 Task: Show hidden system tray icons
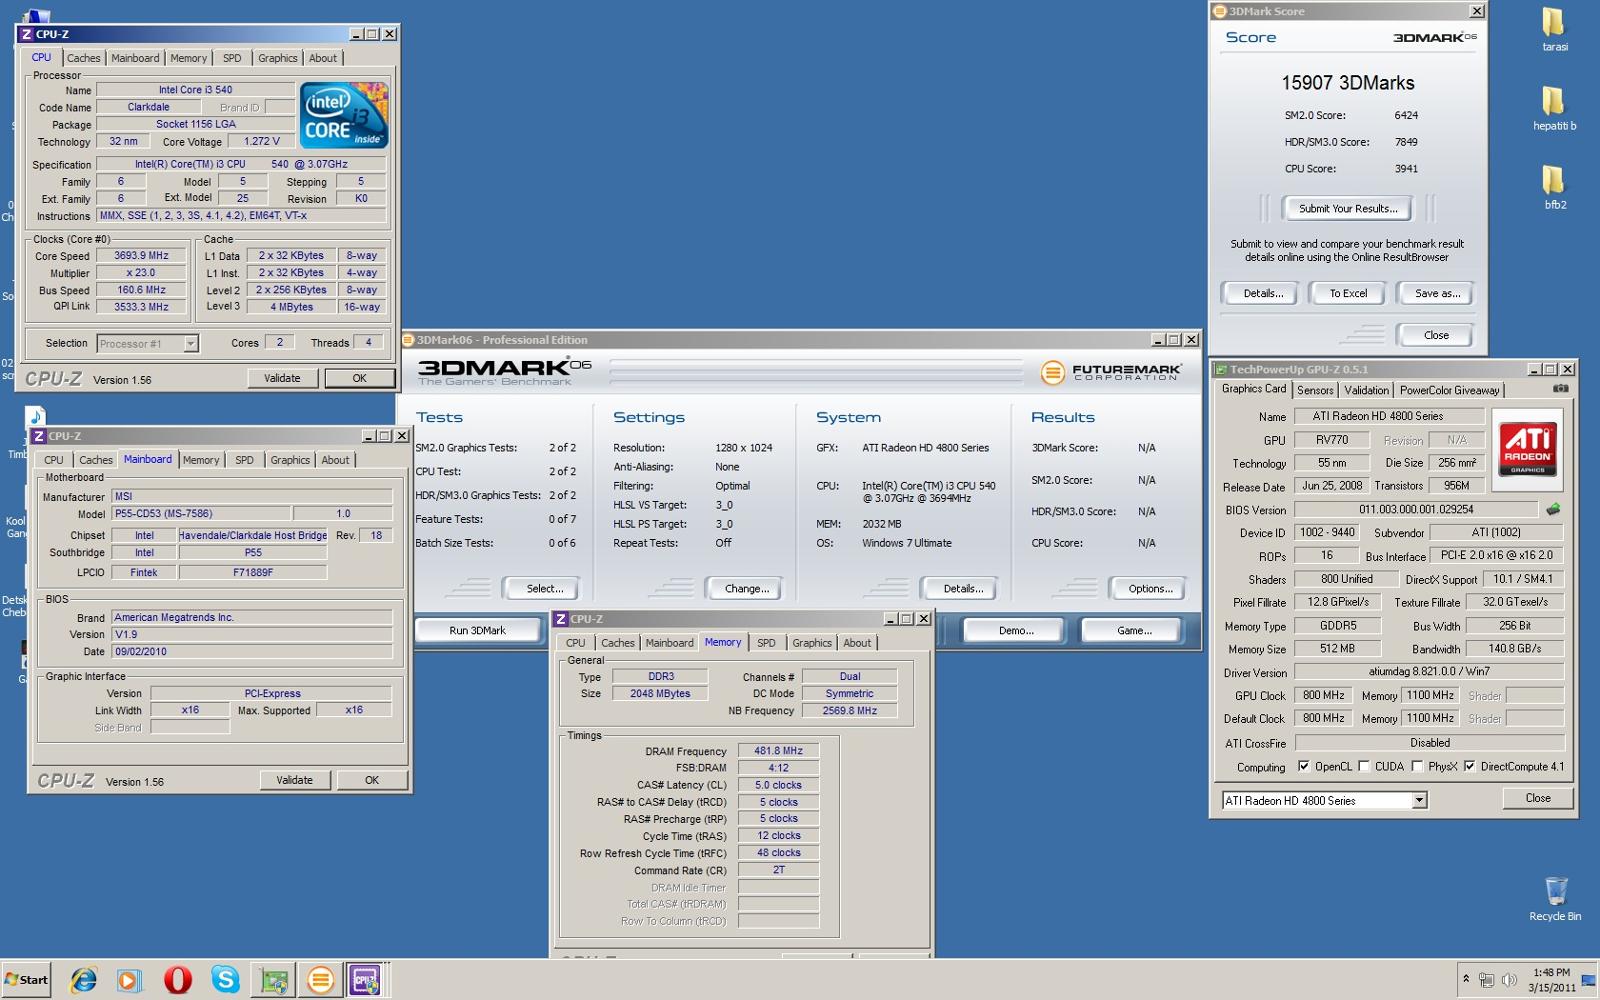click(x=1466, y=980)
